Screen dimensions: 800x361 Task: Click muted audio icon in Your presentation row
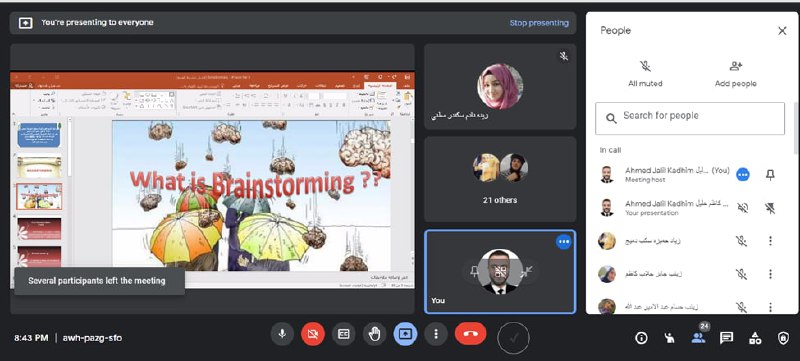click(743, 208)
